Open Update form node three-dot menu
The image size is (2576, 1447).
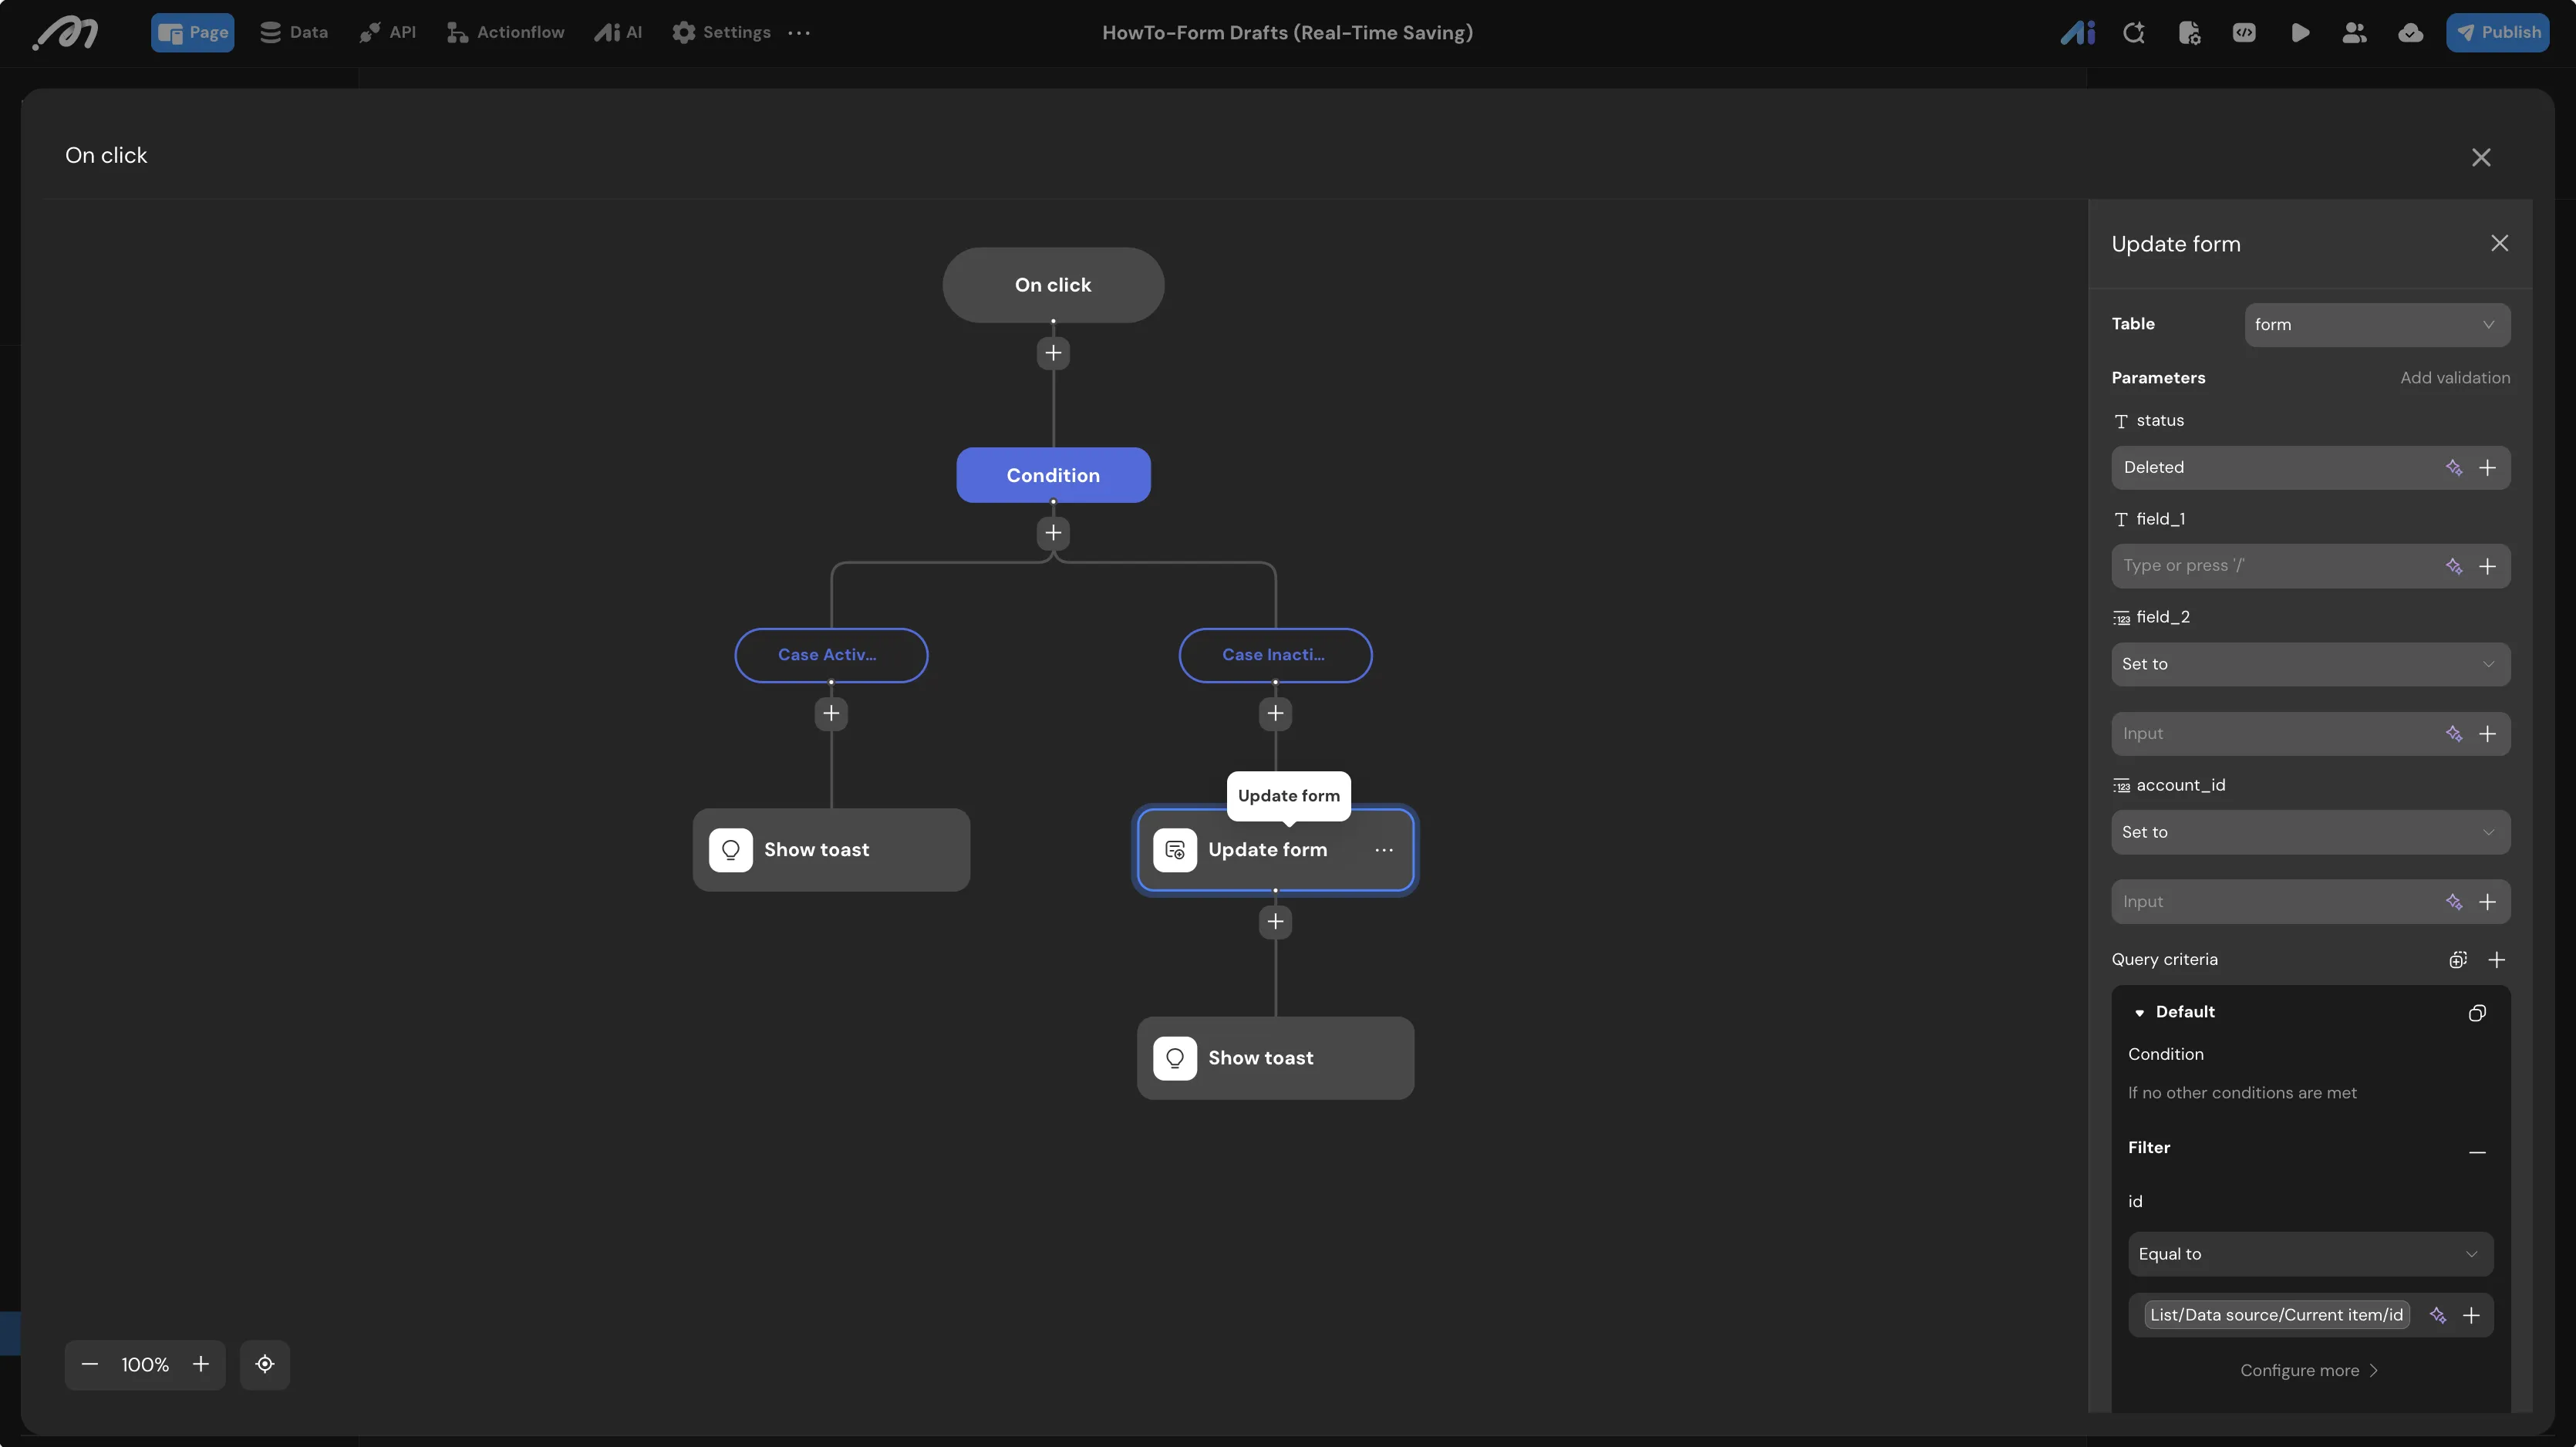pos(1384,850)
